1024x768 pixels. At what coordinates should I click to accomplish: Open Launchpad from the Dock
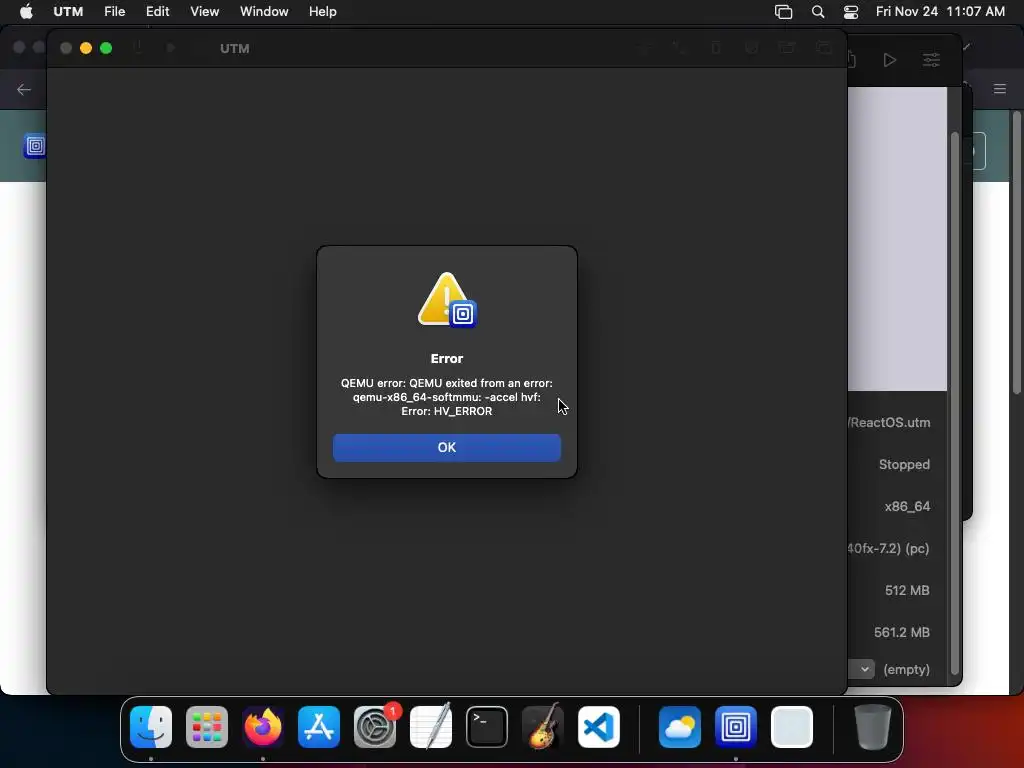207,727
